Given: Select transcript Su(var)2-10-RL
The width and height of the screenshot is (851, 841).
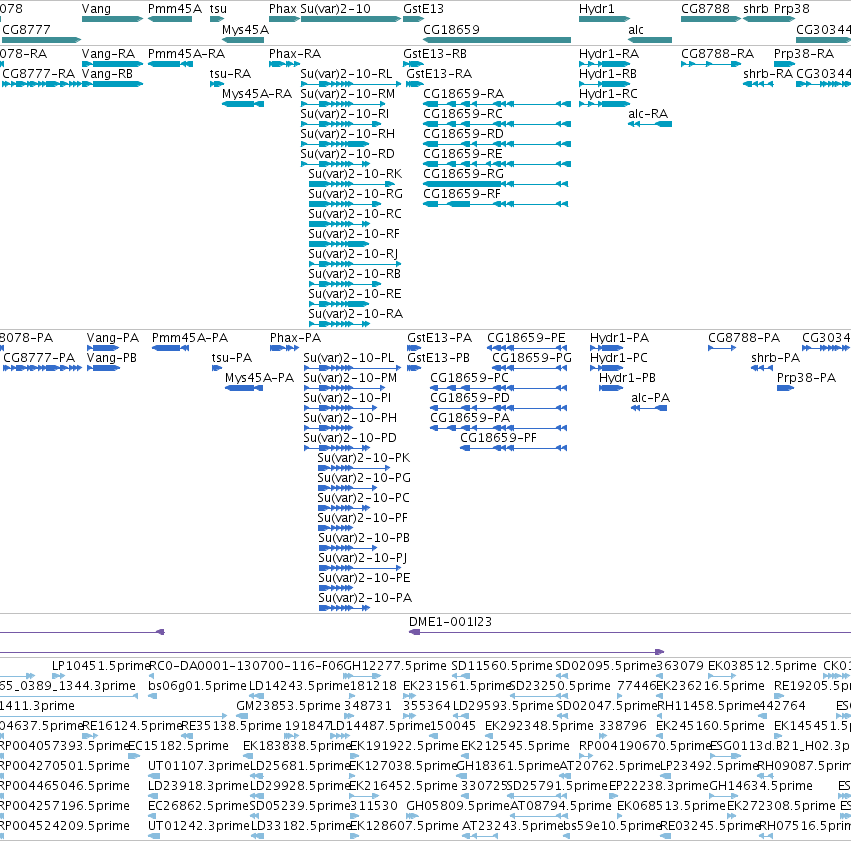Looking at the screenshot, I should point(351,84).
